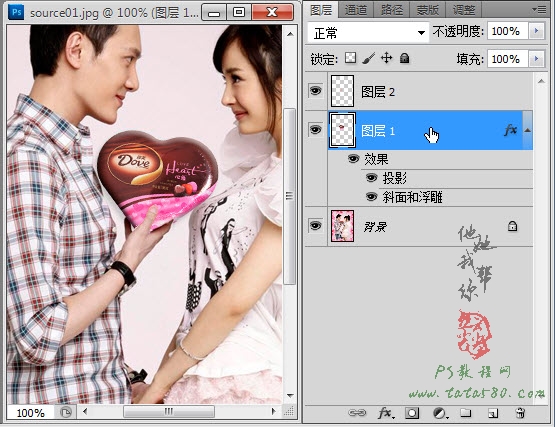Click the 不透明度 value field
The height and width of the screenshot is (427, 555).
508,31
